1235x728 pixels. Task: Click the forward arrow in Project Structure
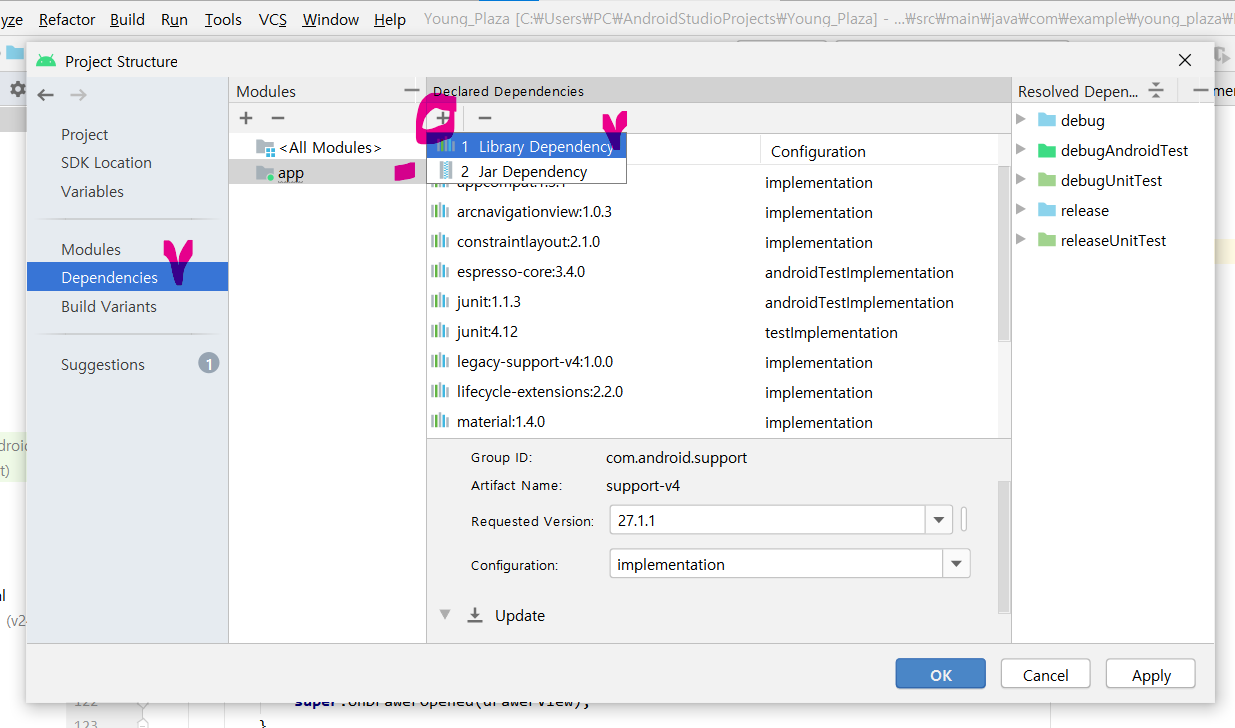78,95
